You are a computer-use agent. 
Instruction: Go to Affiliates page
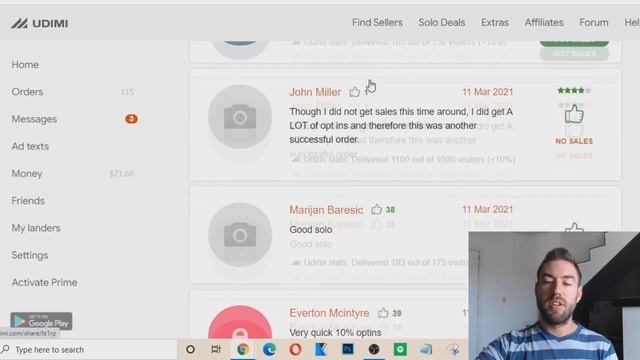(x=544, y=22)
